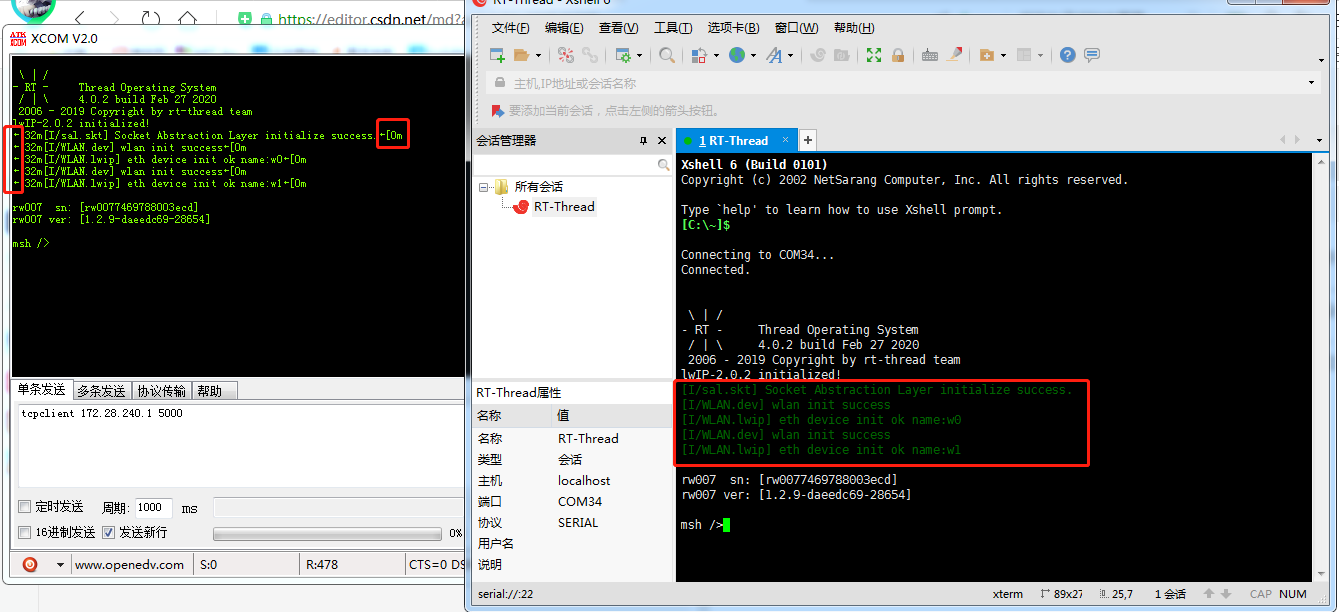Open the on-screen keyboard icon
This screenshot has height=612, width=1339.
pyautogui.click(x=930, y=55)
